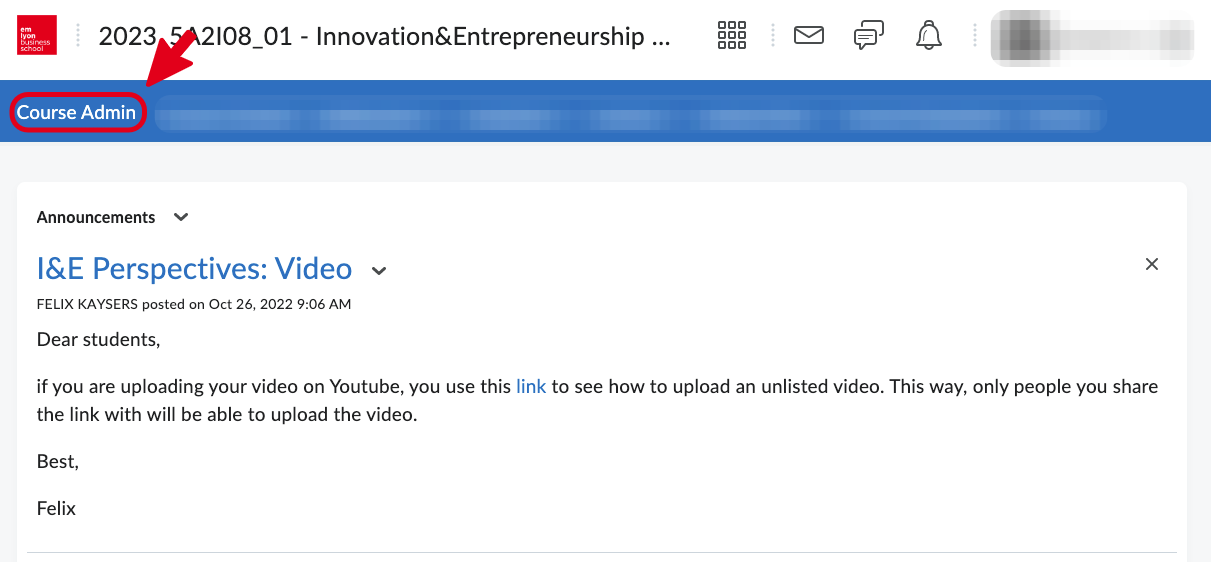1211x562 pixels.
Task: Open the I&E Perspectives: Video actions chevron
Action: pos(379,270)
